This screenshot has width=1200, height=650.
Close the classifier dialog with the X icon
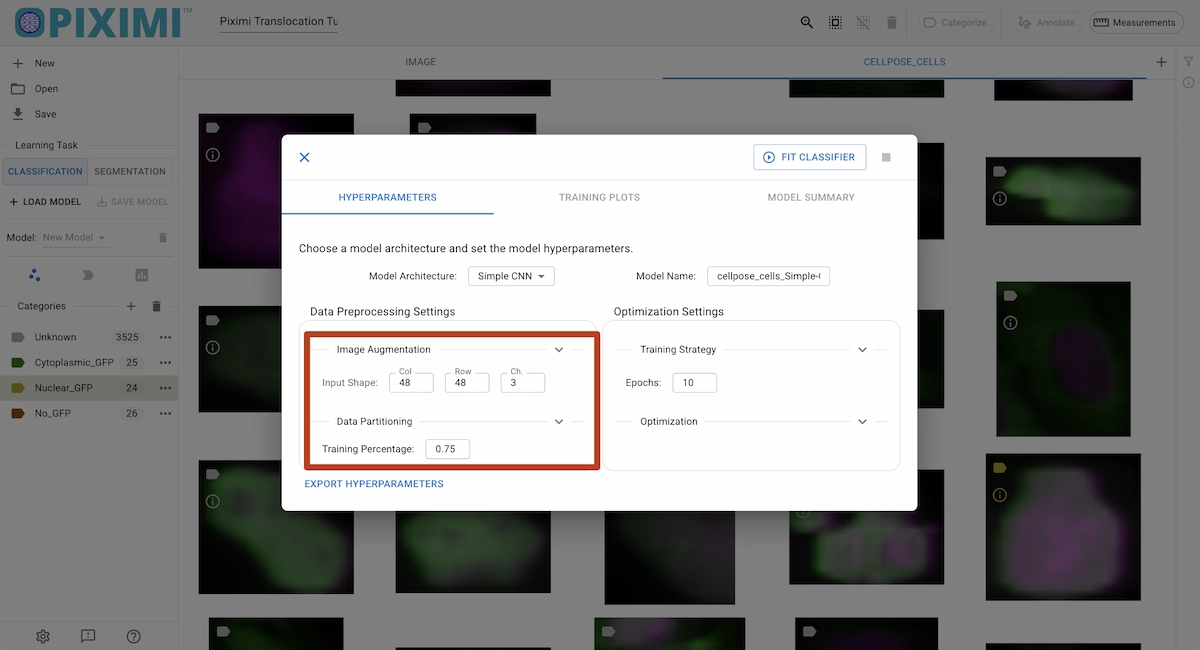[x=305, y=157]
